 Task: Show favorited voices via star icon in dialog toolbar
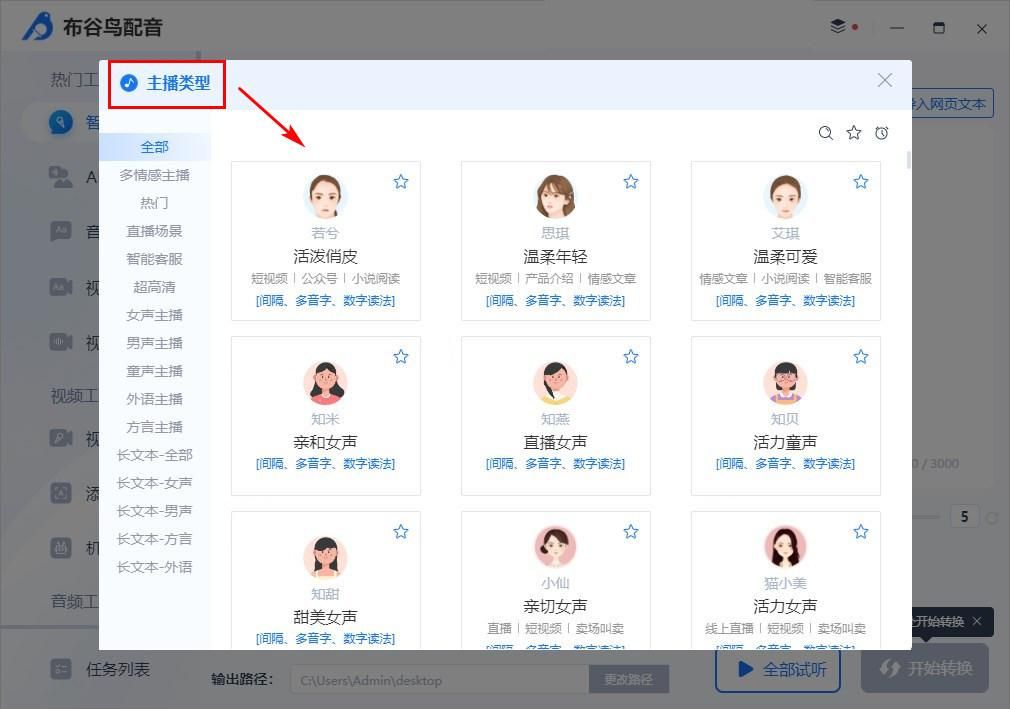click(x=853, y=133)
